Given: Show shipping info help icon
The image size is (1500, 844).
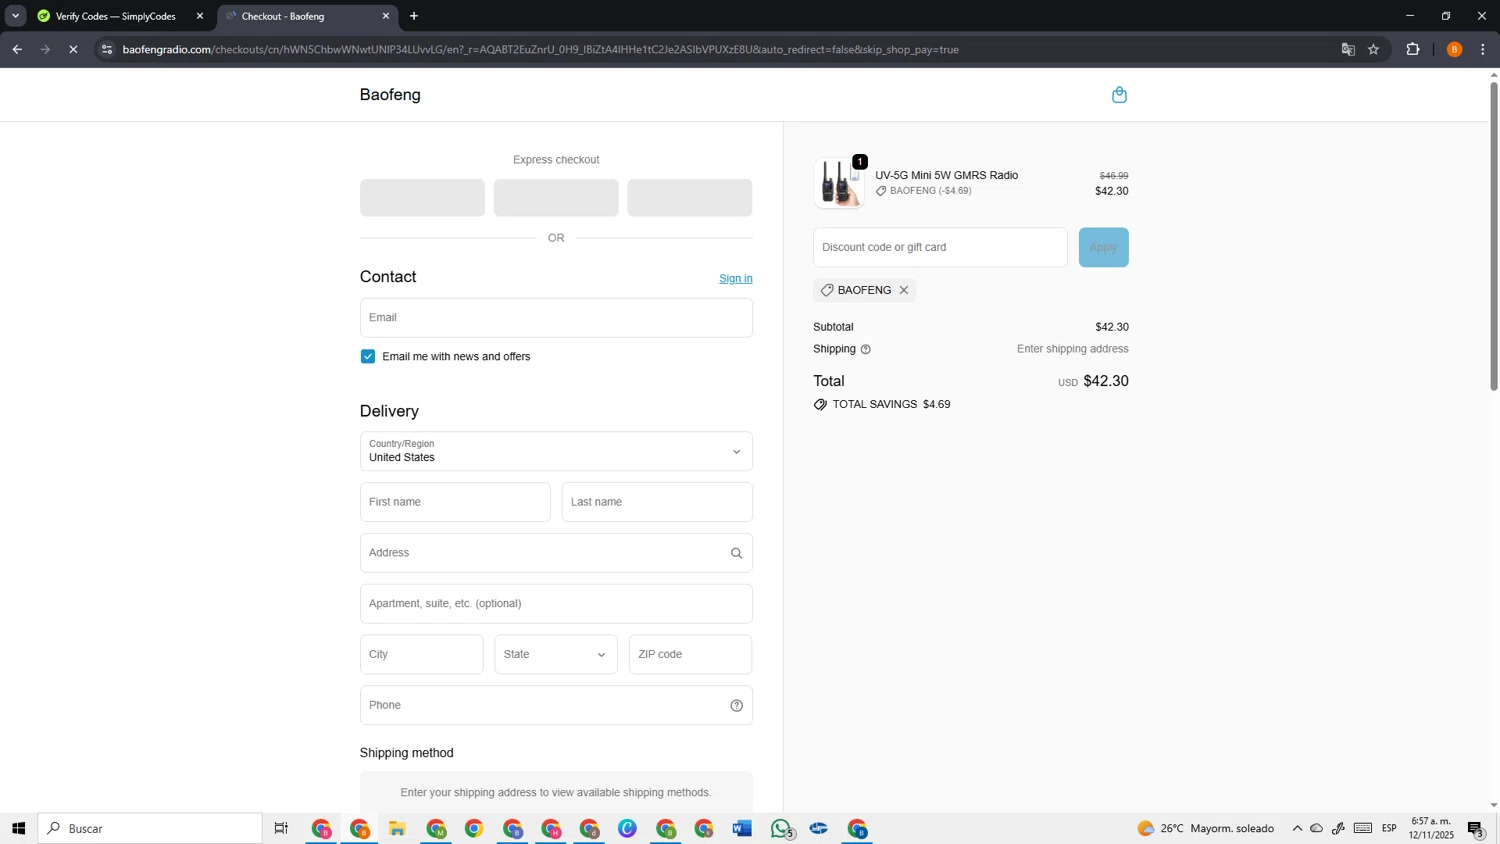Looking at the screenshot, I should coord(866,349).
